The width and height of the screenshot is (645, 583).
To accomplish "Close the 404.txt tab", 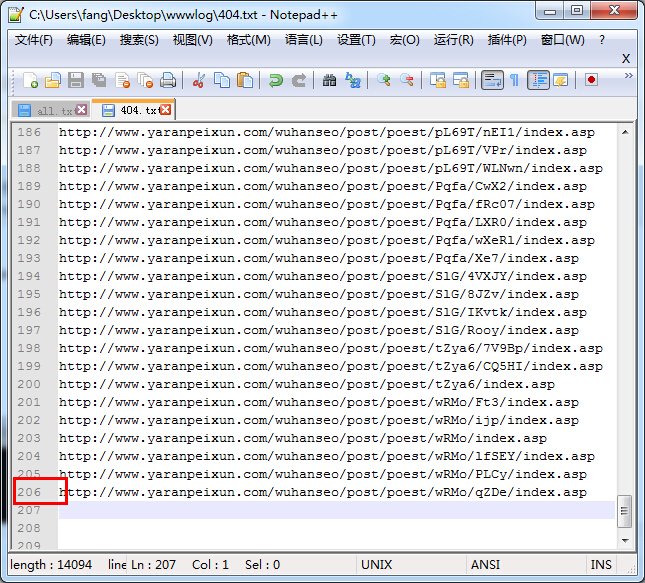I will (165, 109).
